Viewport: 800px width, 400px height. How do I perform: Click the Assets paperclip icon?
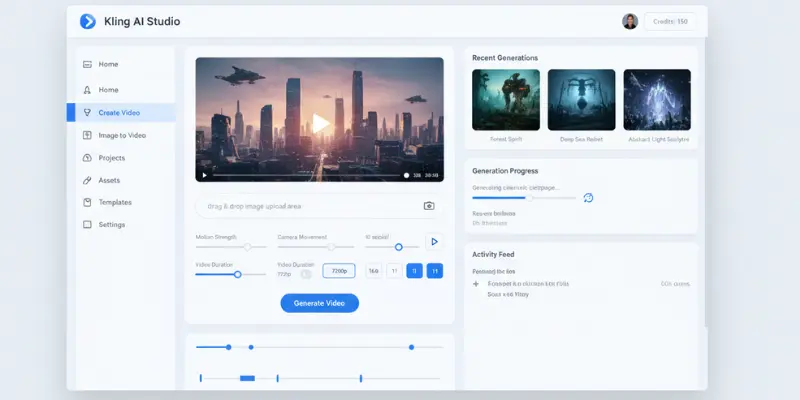tap(87, 180)
